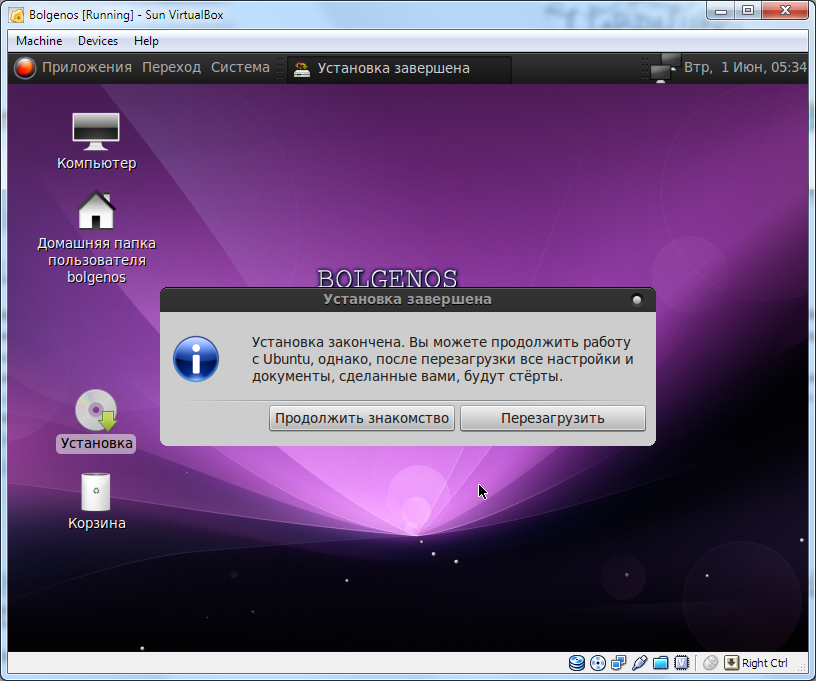Open the Система menu

[x=240, y=68]
